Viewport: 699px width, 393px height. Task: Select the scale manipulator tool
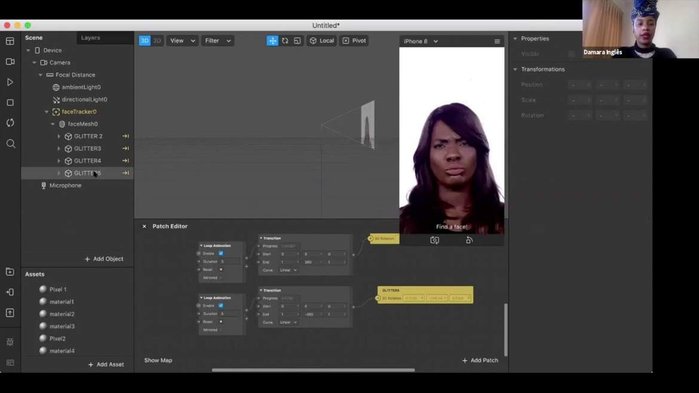point(297,41)
